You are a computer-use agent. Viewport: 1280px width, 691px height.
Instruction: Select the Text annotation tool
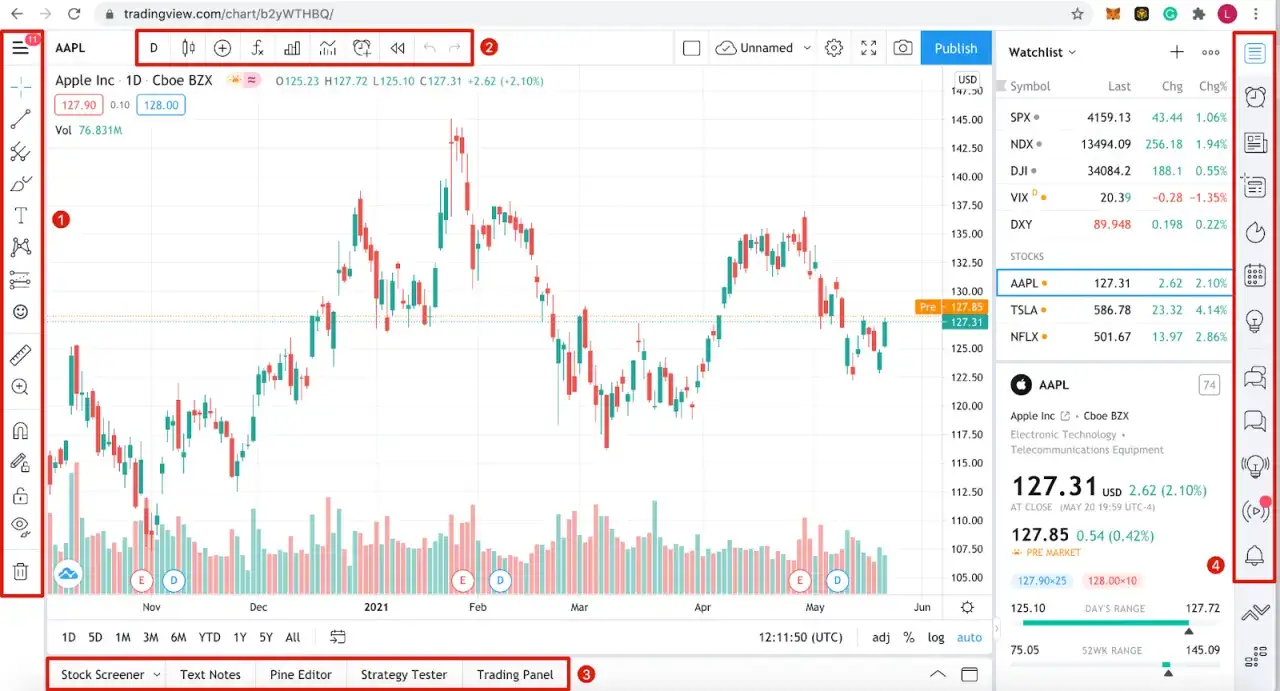(x=20, y=214)
